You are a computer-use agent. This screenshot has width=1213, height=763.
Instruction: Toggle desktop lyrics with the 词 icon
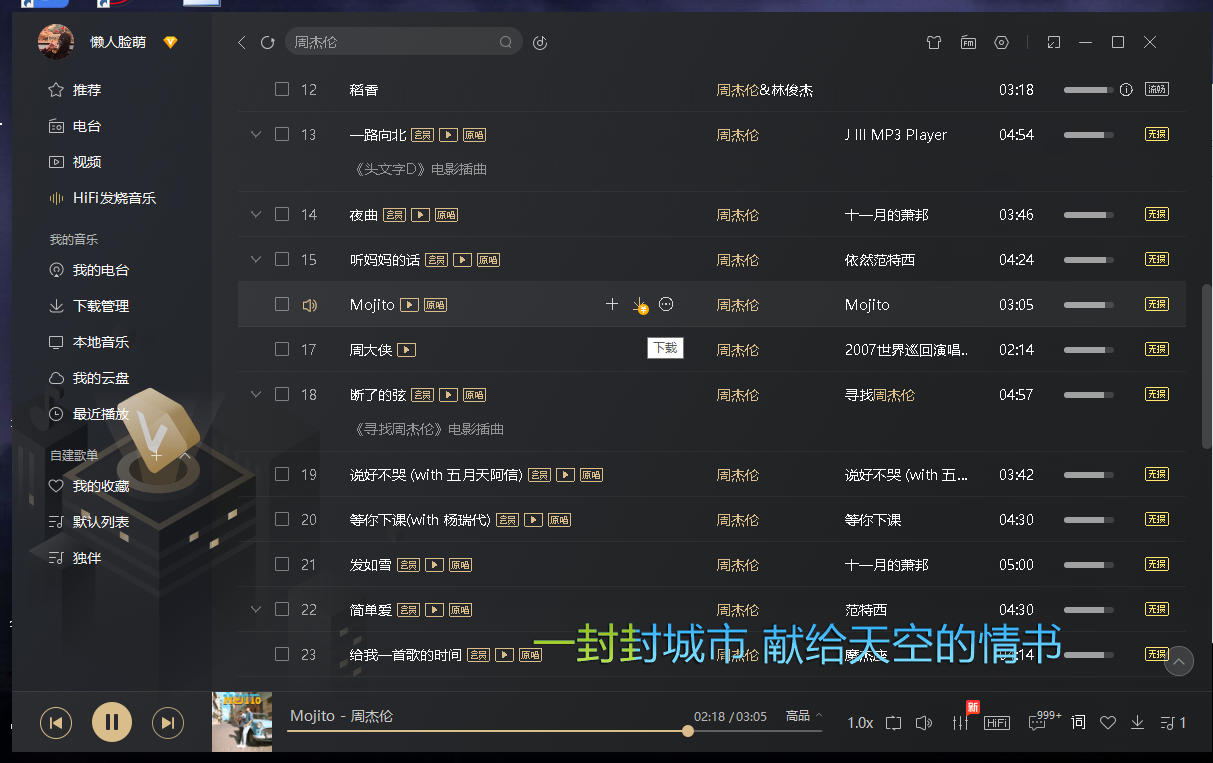(x=1078, y=723)
